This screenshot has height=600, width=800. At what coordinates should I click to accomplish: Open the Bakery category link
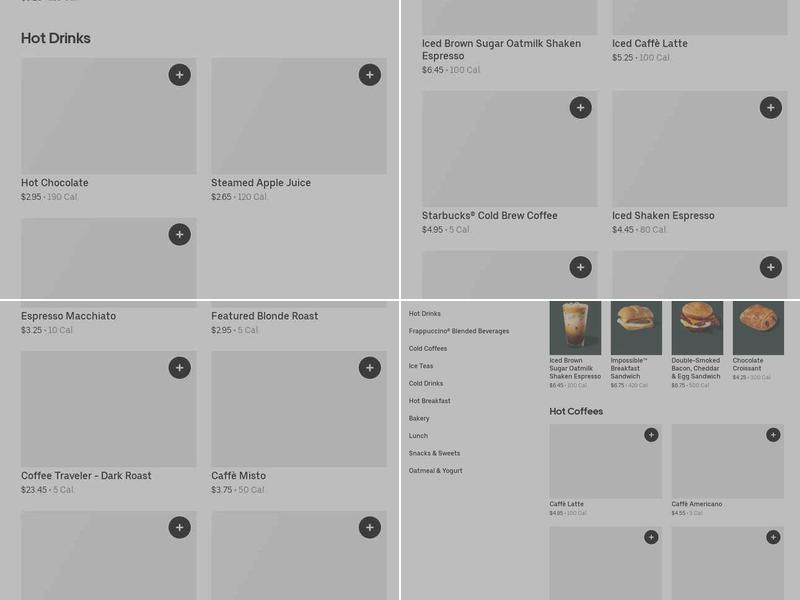(419, 418)
